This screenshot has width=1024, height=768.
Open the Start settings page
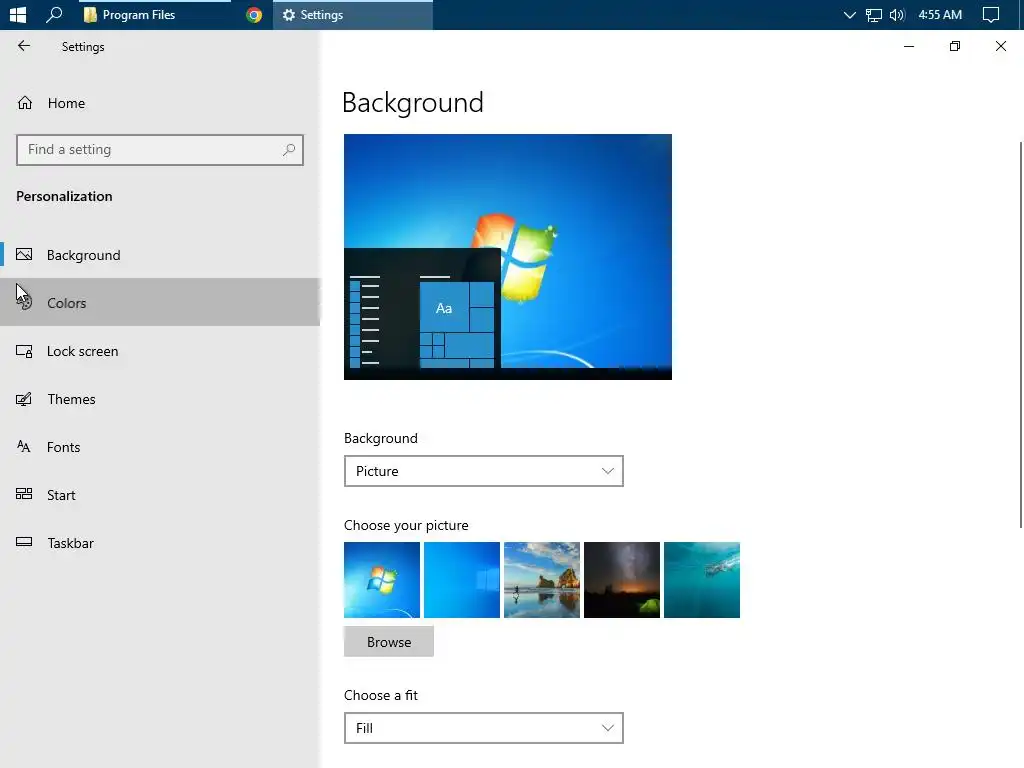(x=160, y=495)
